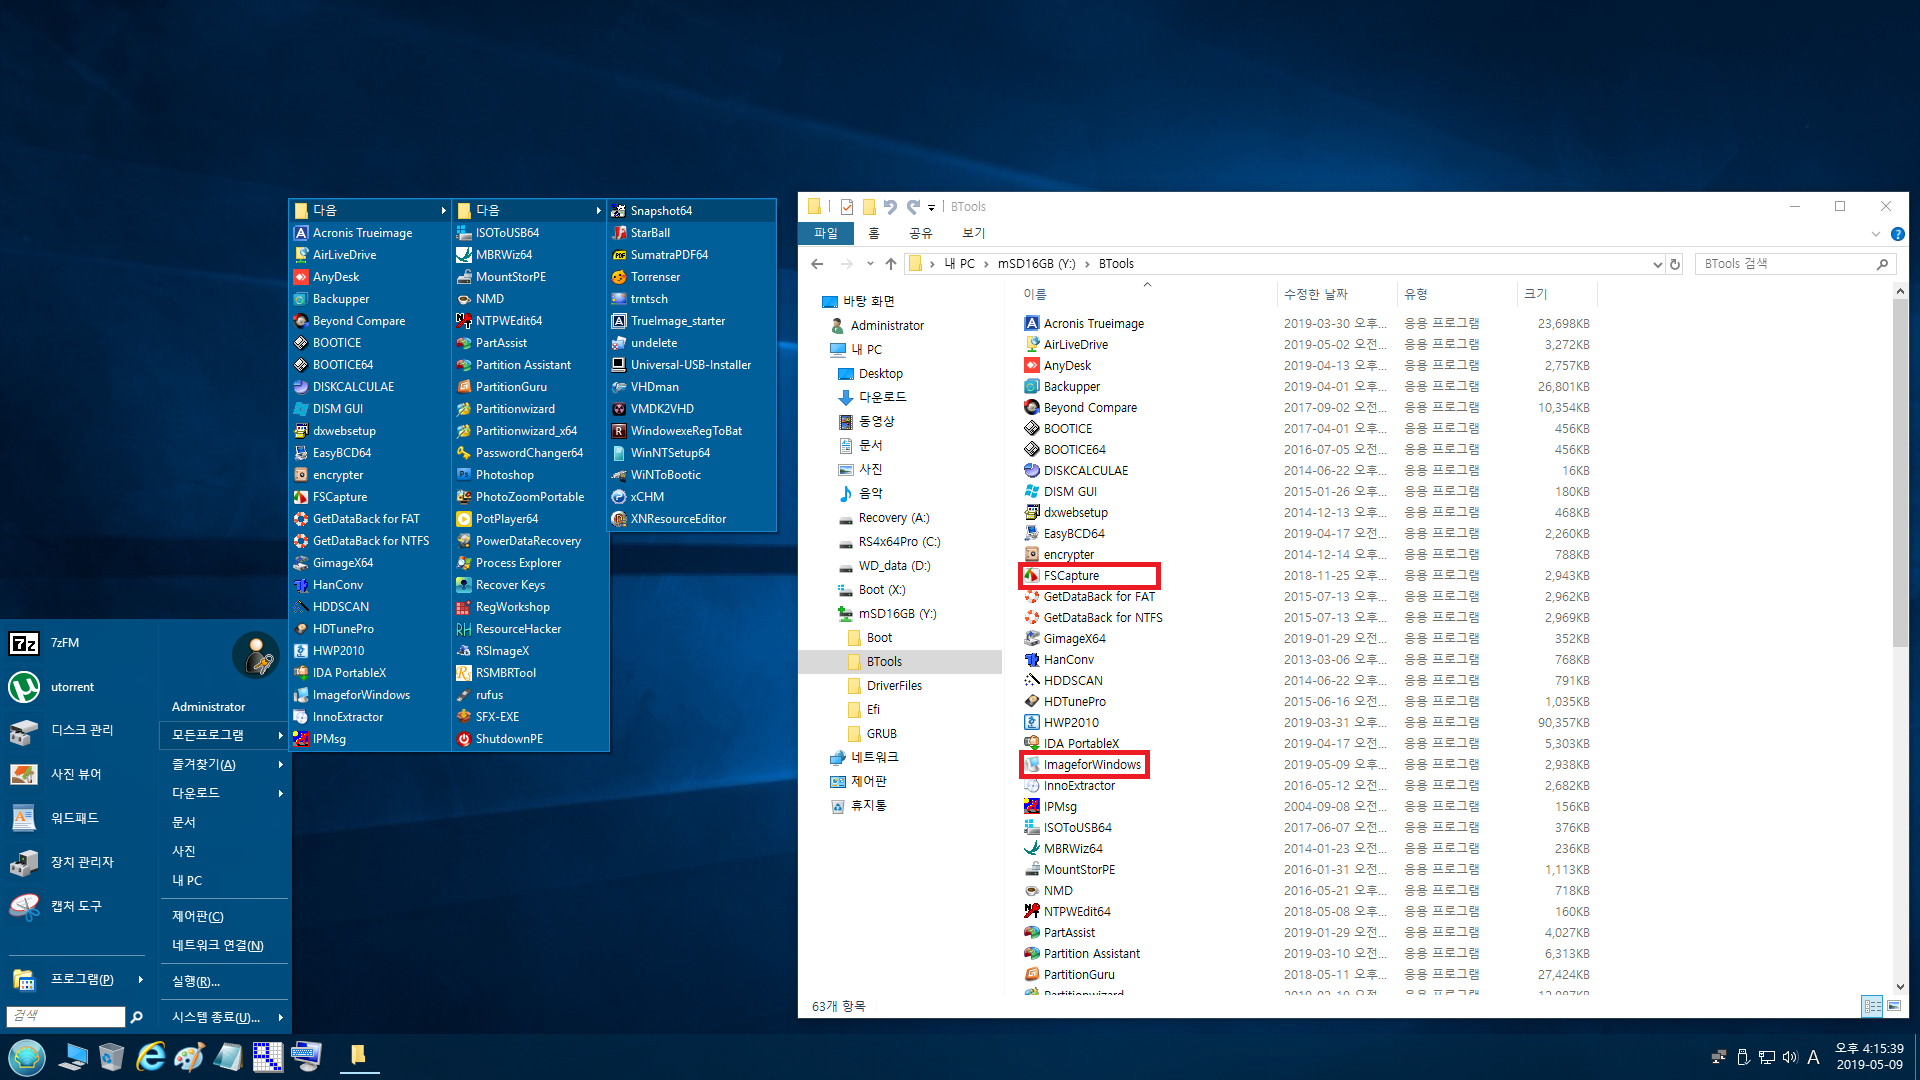Click the volume speaker tray icon
This screenshot has height=1080, width=1920.
1789,1057
